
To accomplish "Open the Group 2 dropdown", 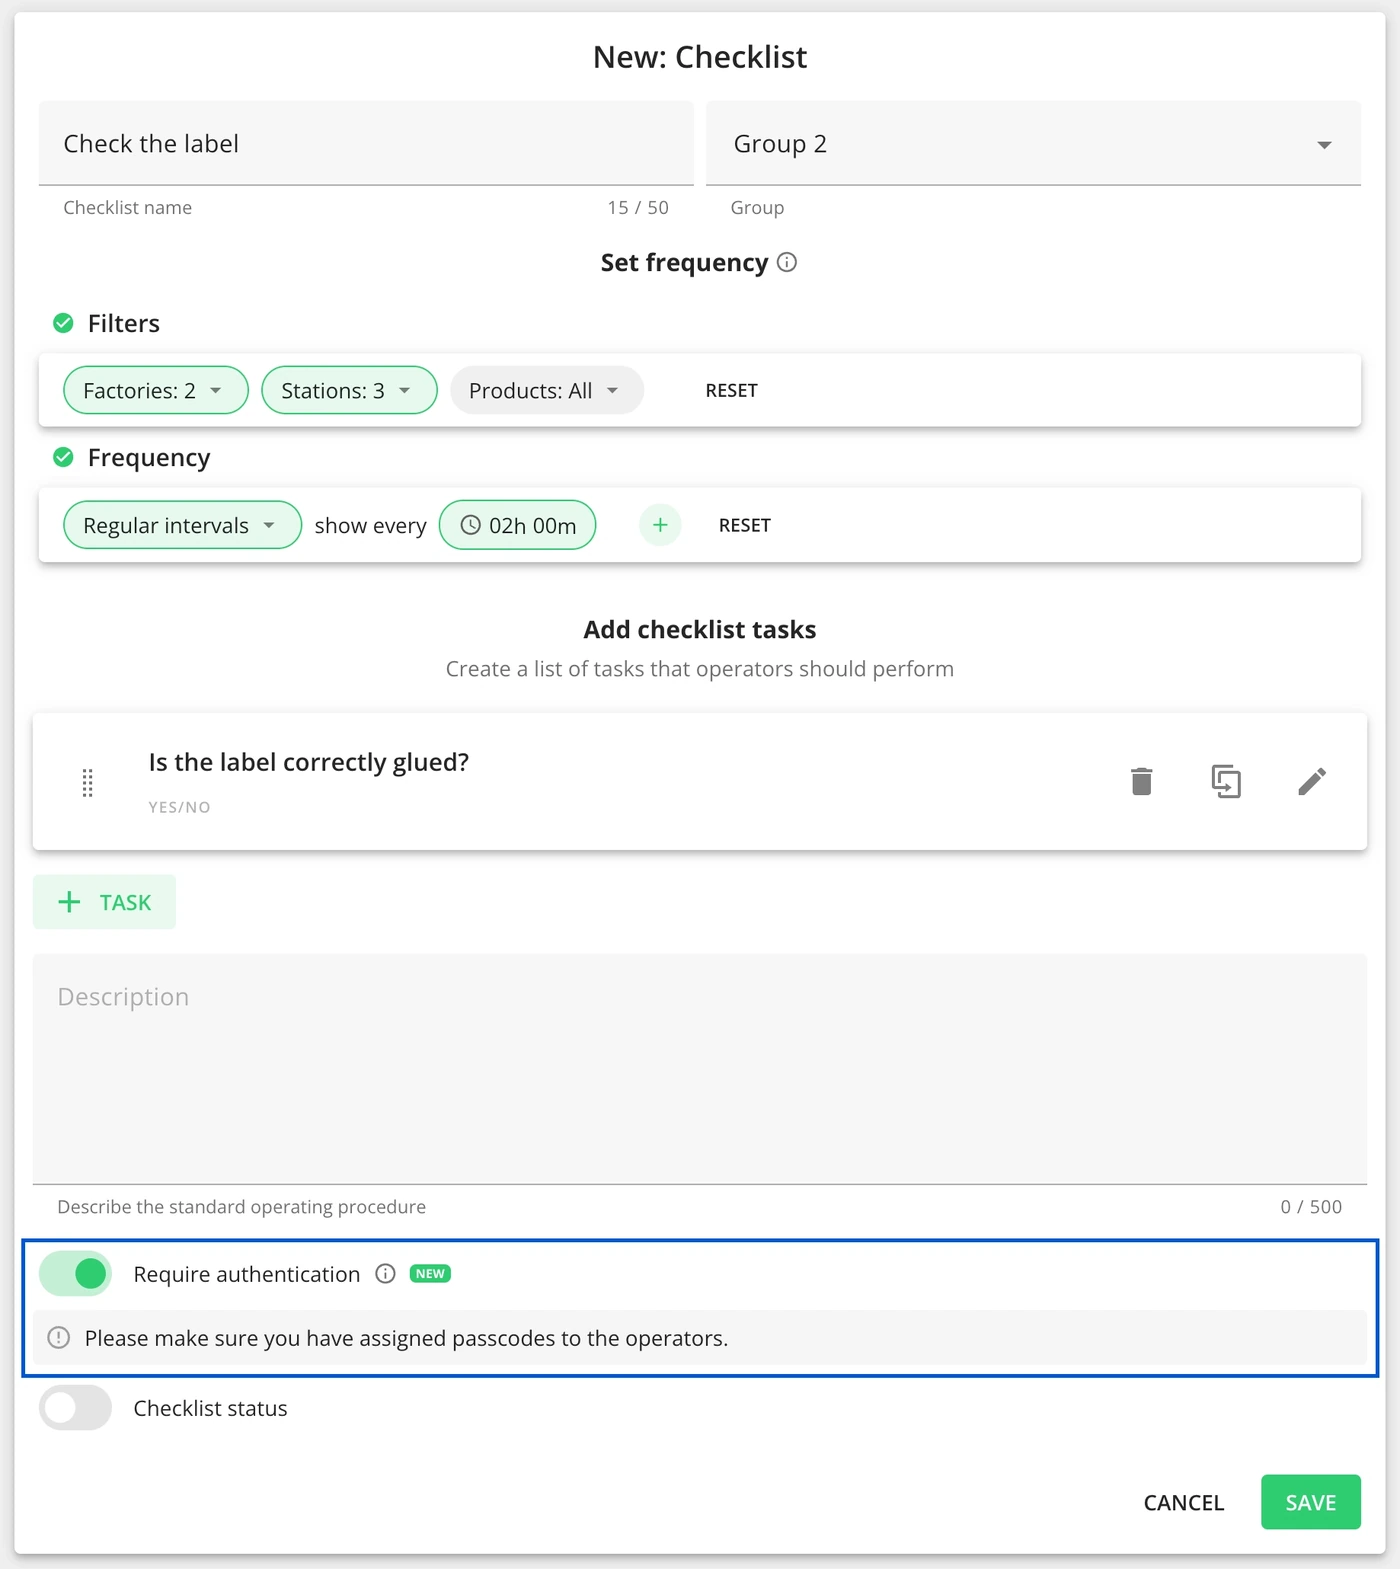I will [x=1033, y=143].
